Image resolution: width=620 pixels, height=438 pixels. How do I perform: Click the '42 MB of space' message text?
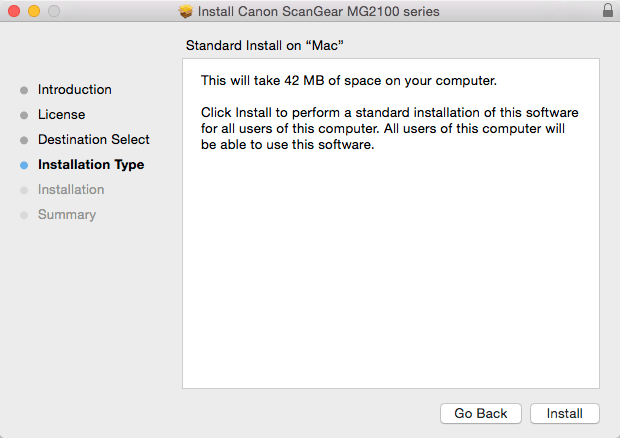coord(349,81)
